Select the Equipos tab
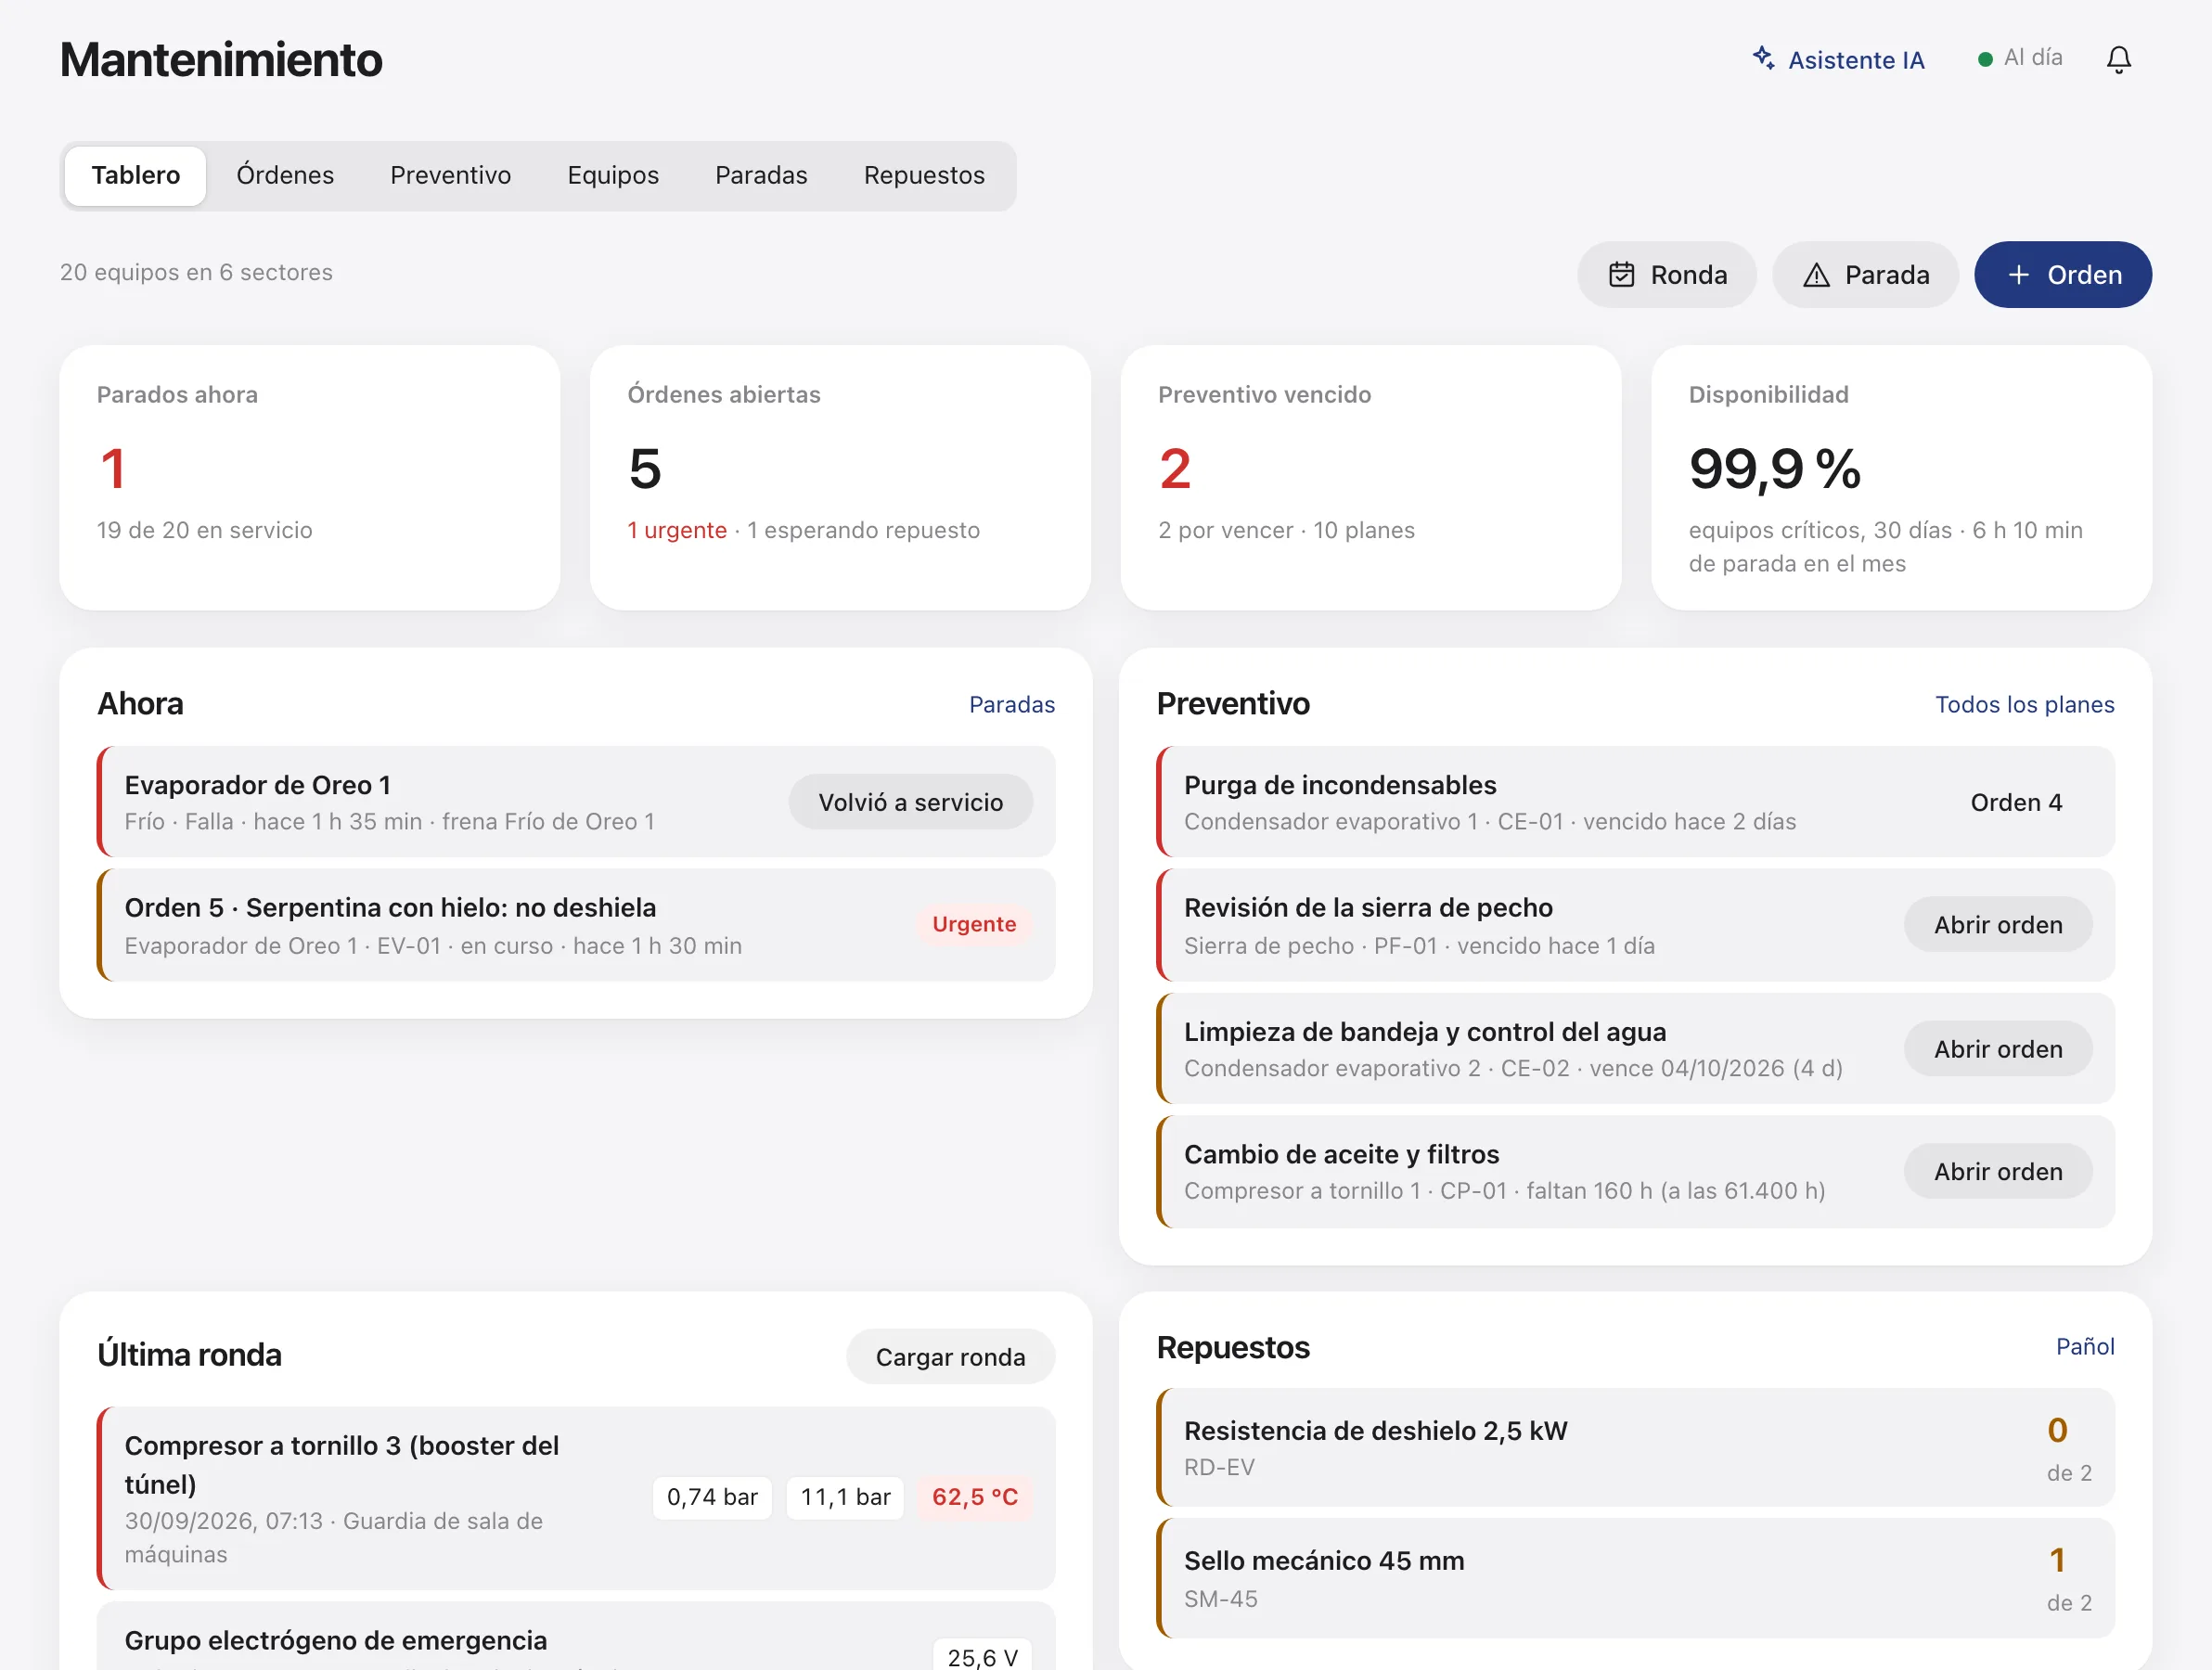This screenshot has height=1670, width=2212. 613,176
